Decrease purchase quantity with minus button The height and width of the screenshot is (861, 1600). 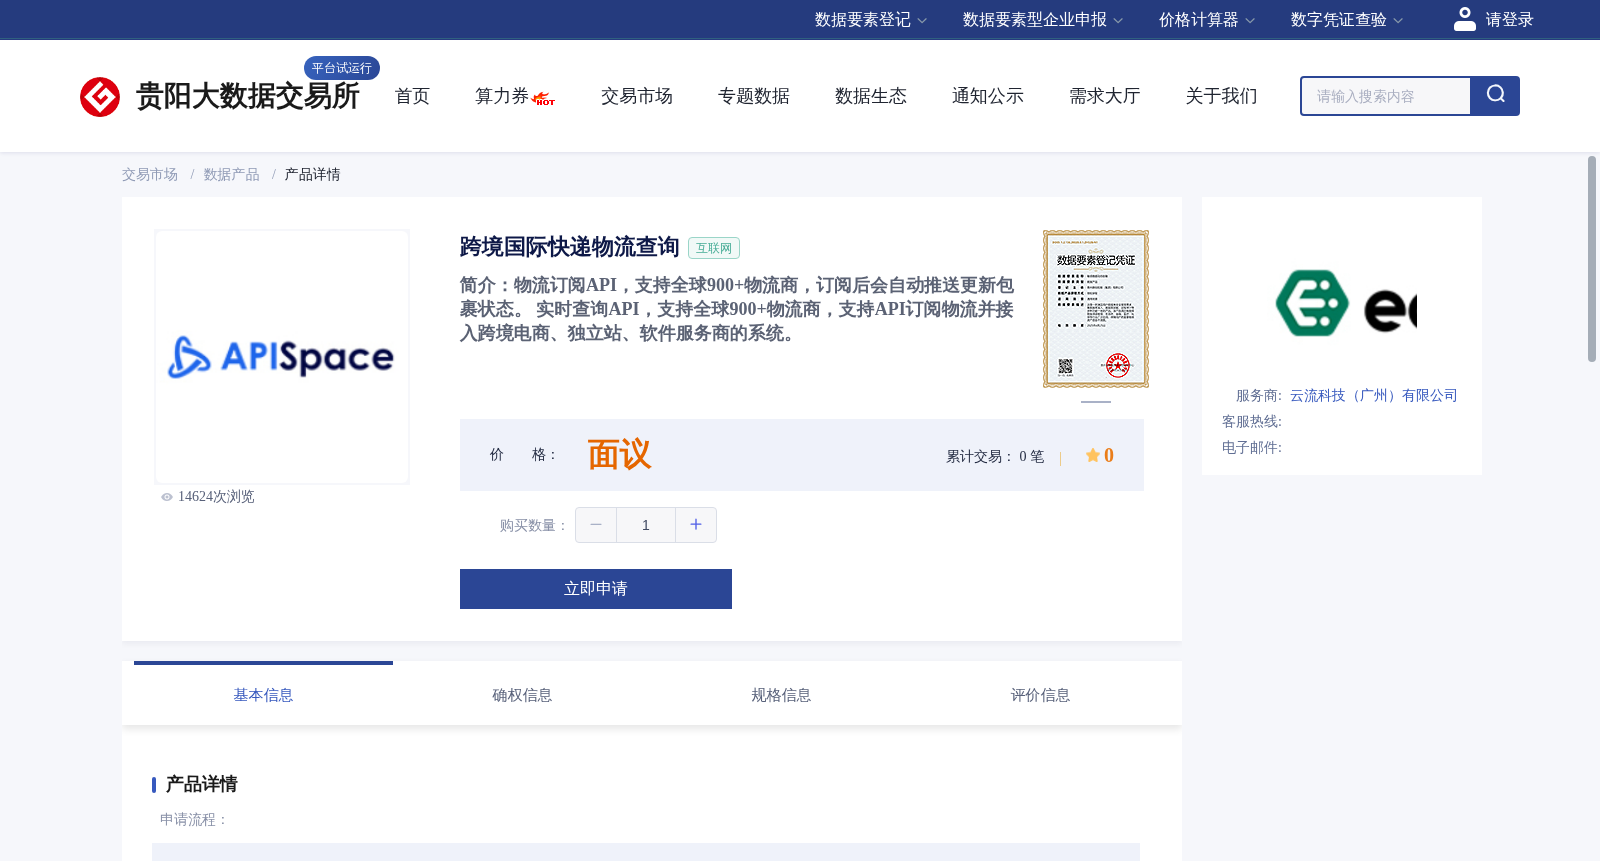tap(596, 525)
